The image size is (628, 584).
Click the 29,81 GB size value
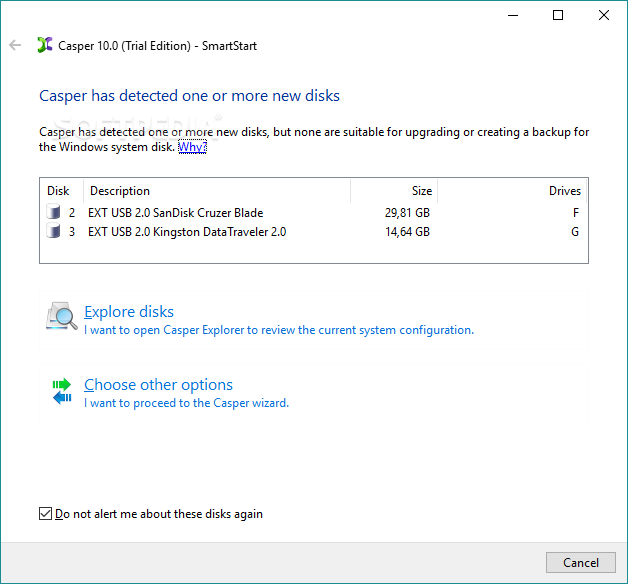click(407, 213)
